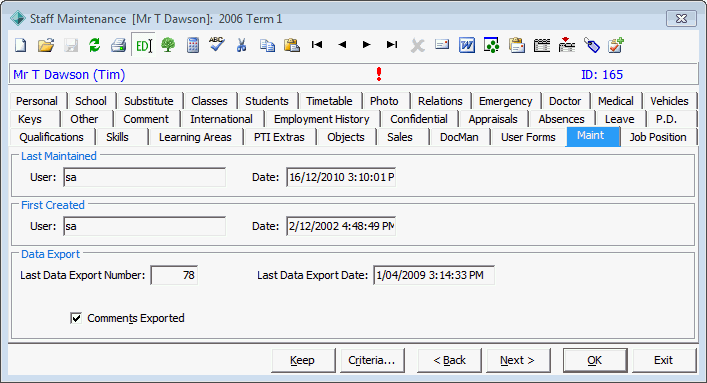
Task: Click Last Maintained User field
Action: [144, 177]
